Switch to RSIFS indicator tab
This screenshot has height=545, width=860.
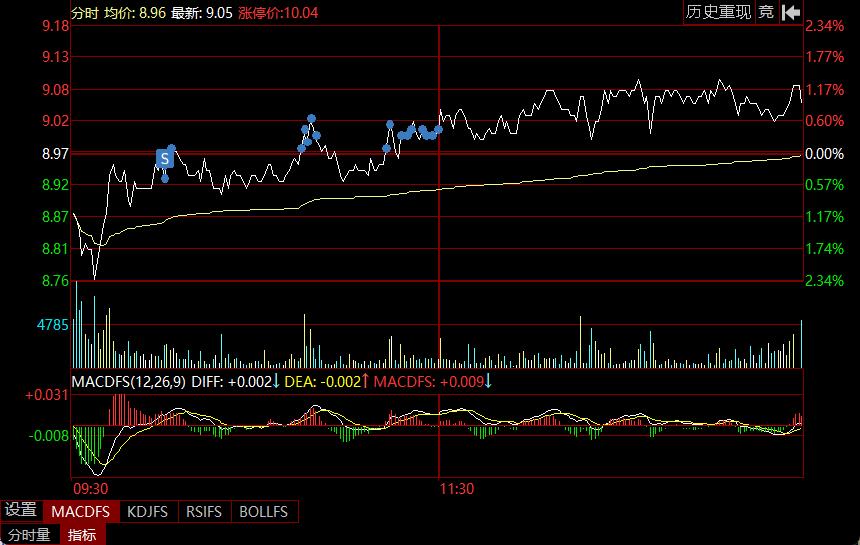[x=204, y=512]
